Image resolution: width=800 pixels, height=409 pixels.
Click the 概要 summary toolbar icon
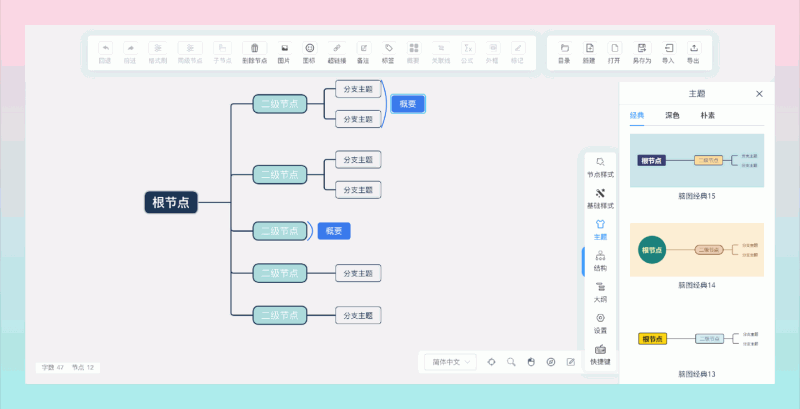pos(414,48)
